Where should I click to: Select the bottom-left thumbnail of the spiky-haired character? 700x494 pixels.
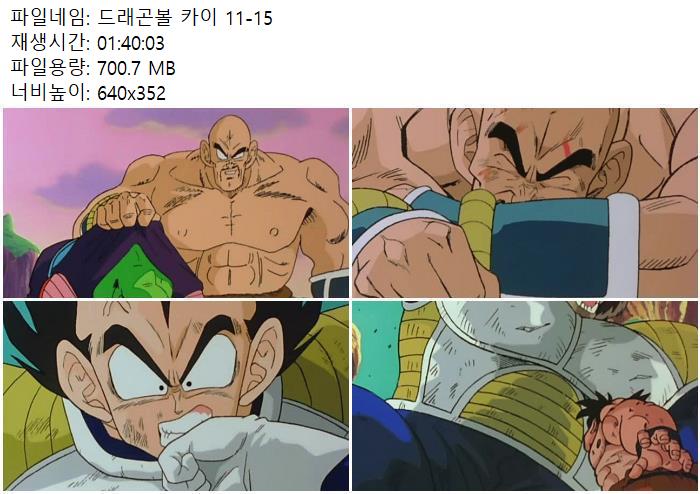176,396
